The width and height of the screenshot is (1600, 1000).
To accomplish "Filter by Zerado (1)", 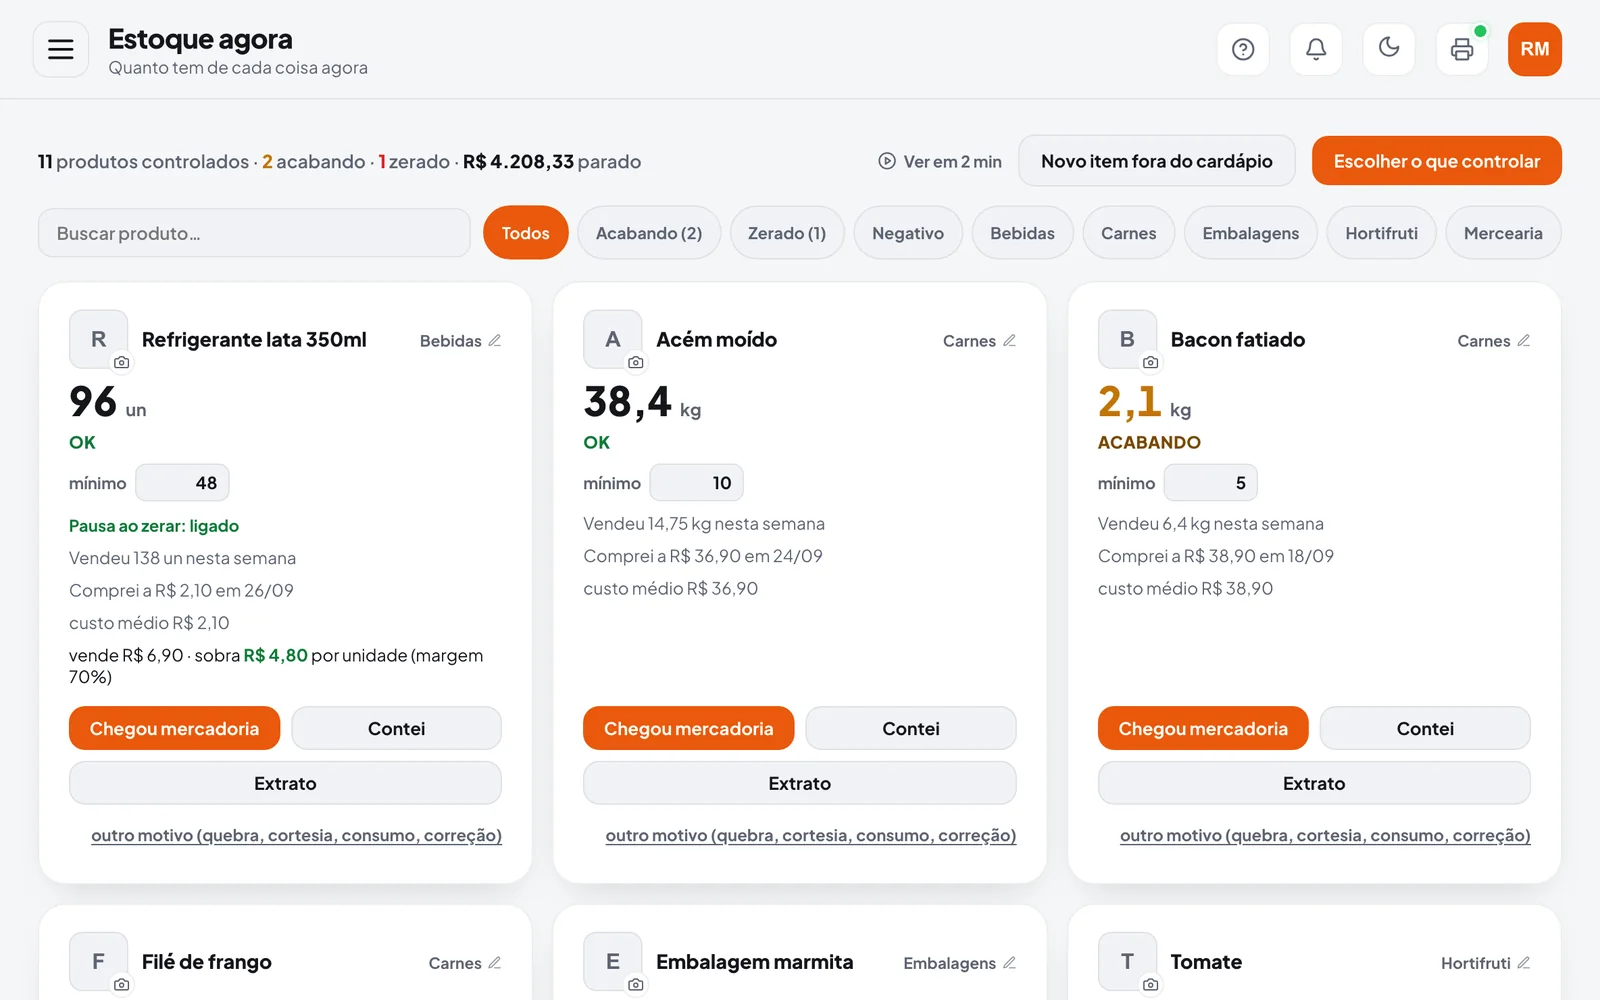I will (787, 233).
